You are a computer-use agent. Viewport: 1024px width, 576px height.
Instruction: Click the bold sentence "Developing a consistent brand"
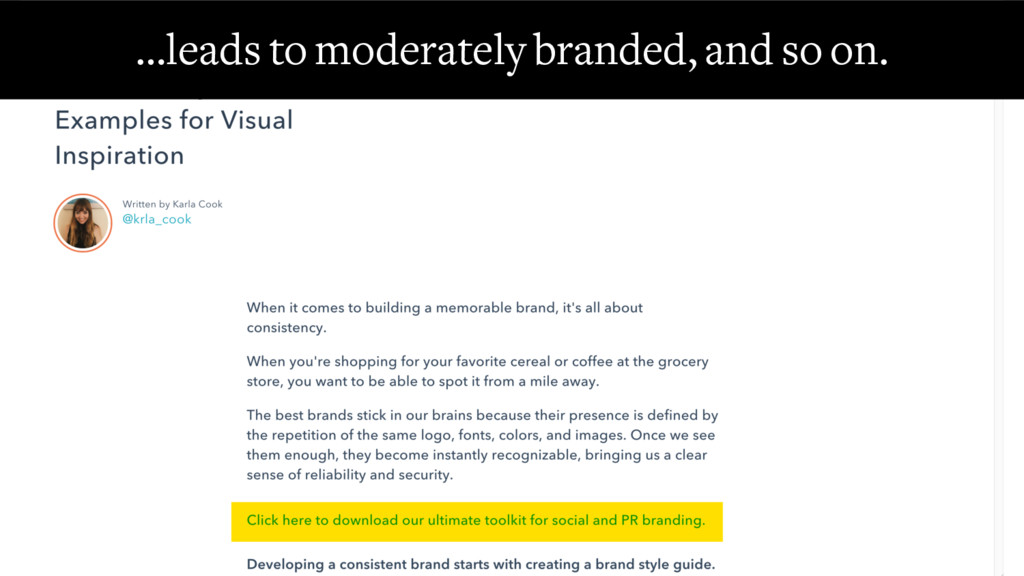pyautogui.click(x=481, y=564)
